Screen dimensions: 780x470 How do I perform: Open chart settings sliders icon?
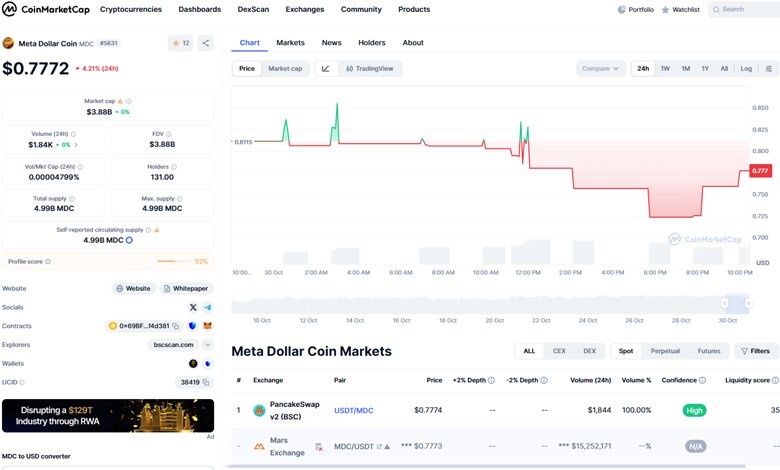769,69
